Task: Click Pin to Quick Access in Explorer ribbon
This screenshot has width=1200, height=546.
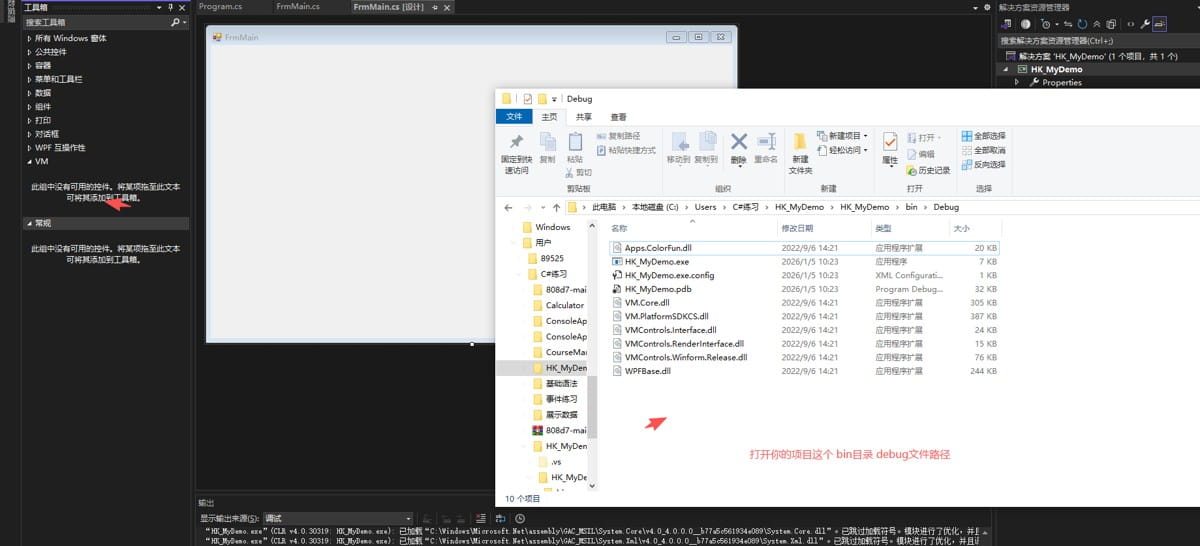Action: tap(517, 152)
